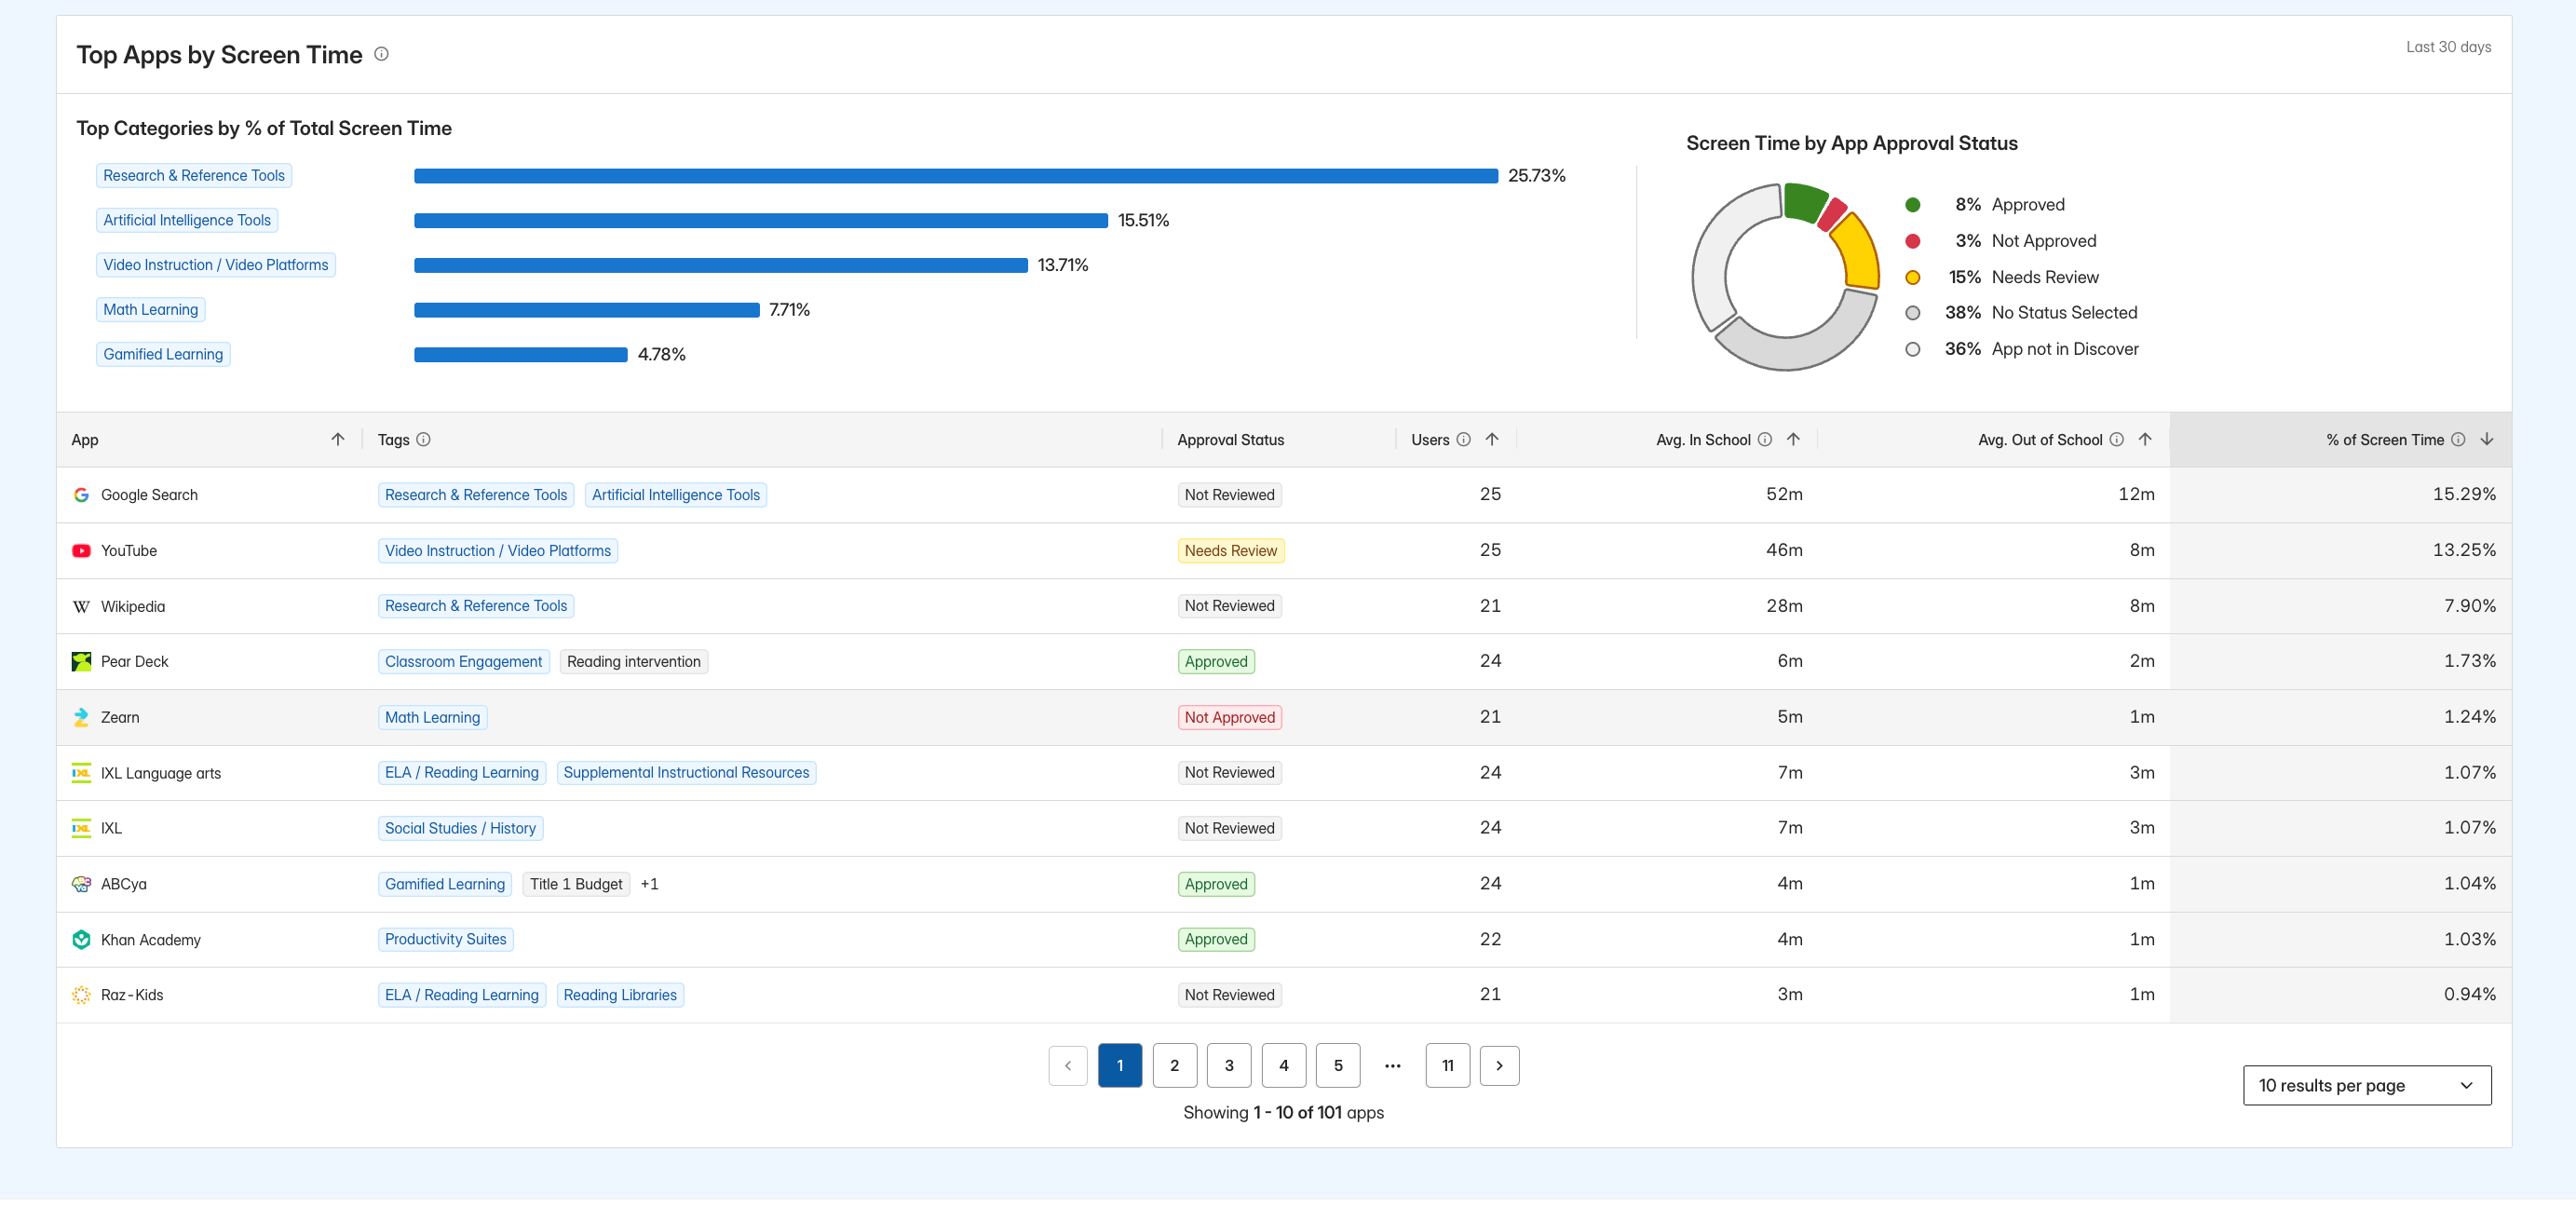Click the IXL Language arts app icon
Image resolution: width=2576 pixels, height=1220 pixels.
pos(81,773)
